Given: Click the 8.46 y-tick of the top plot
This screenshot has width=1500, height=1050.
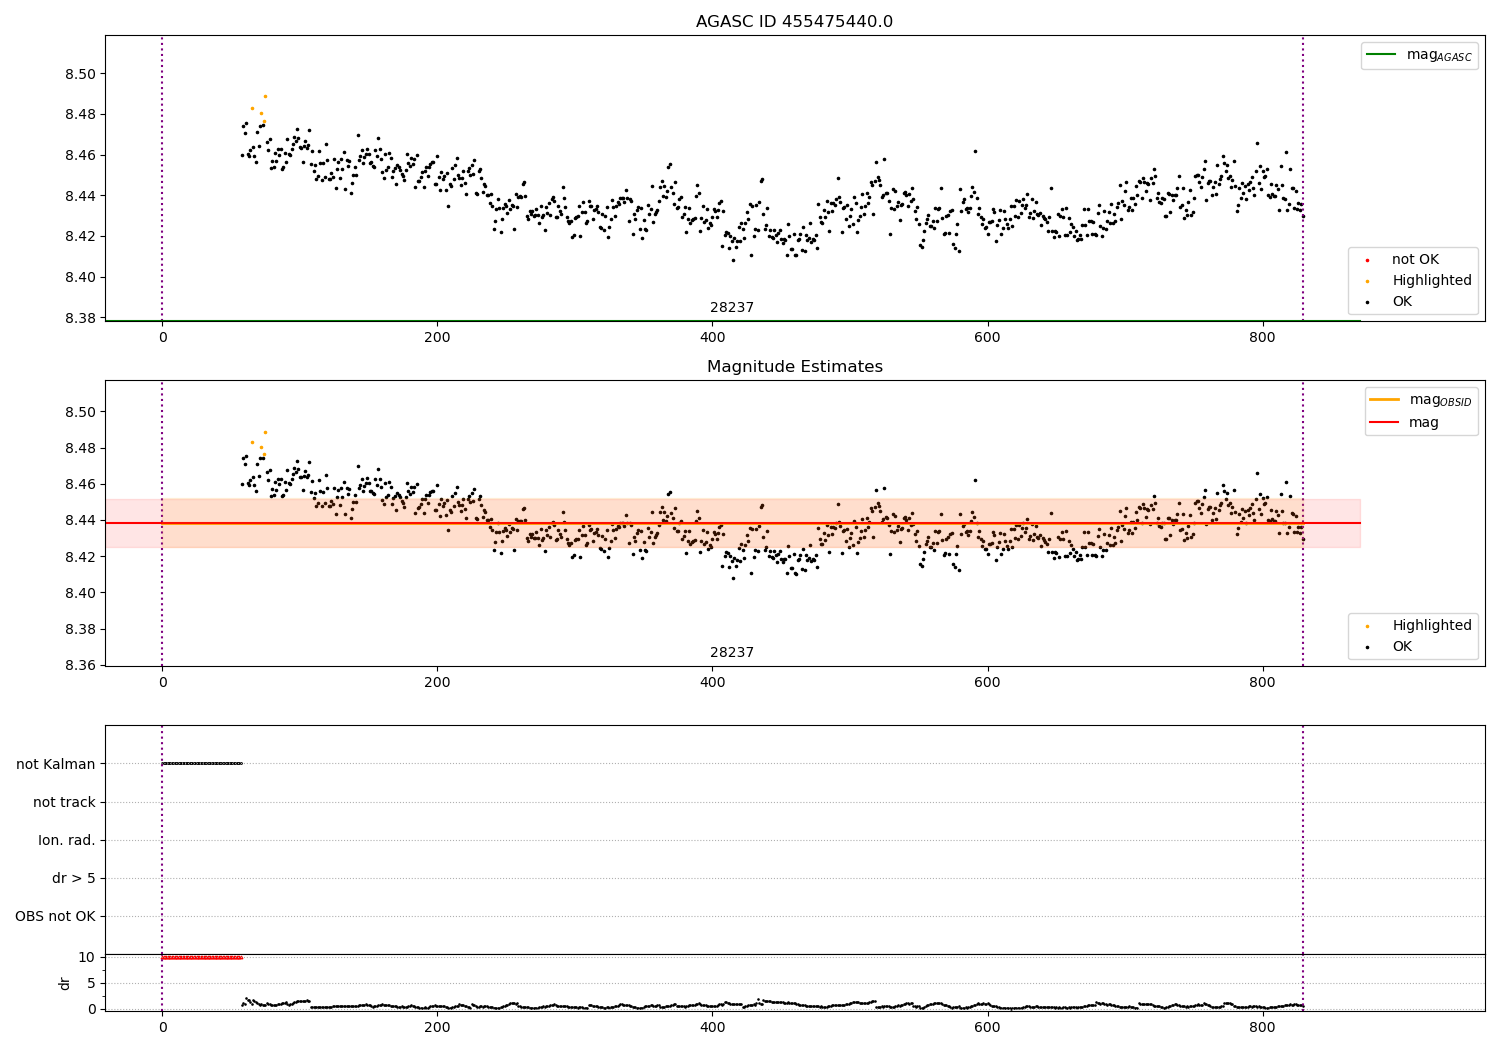Looking at the screenshot, I should point(82,156).
